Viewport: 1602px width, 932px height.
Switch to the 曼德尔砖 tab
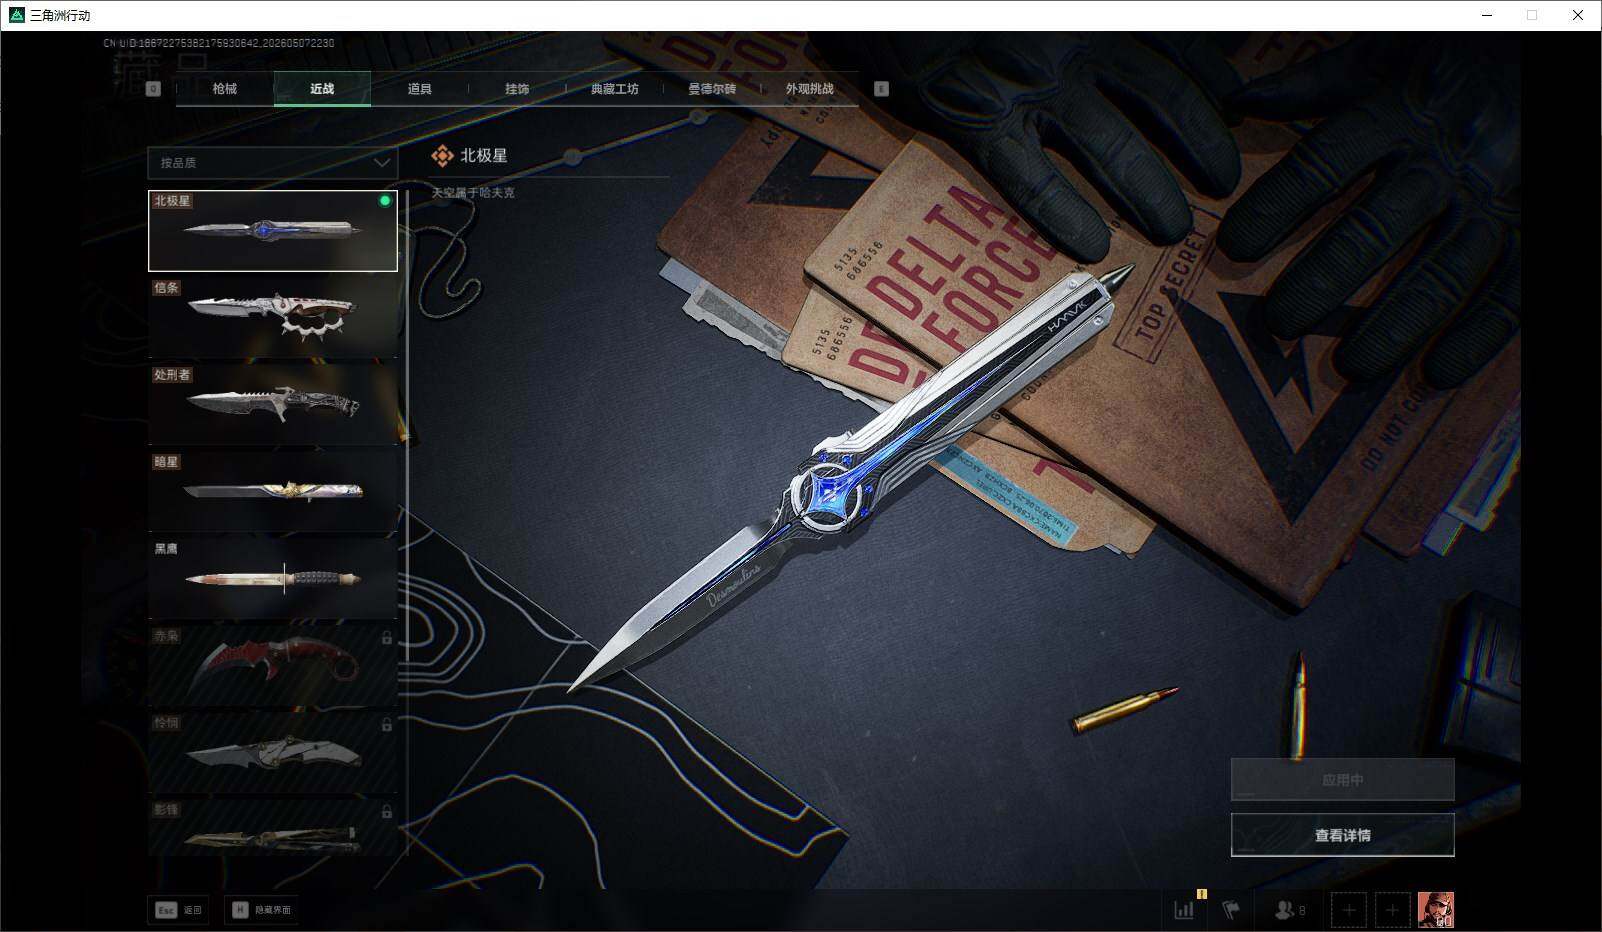coord(712,89)
